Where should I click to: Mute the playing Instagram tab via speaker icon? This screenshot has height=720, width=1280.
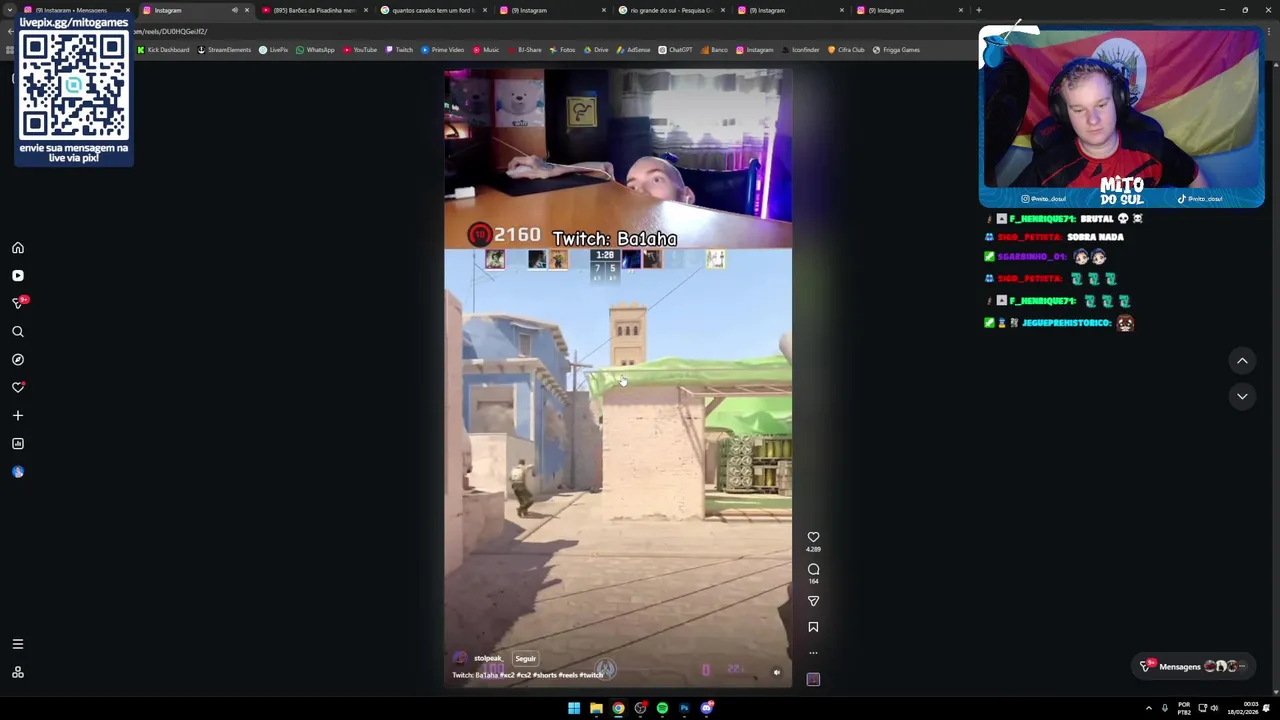[x=235, y=10]
